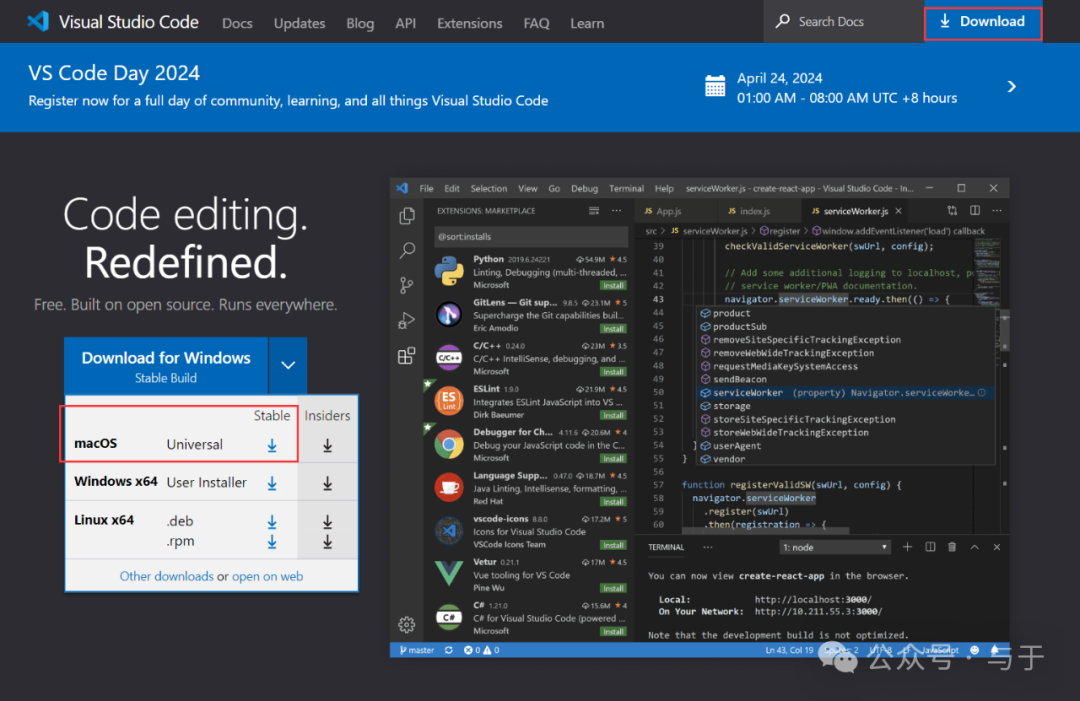
Task: Open the Selection menu in editor screenshot
Action: (x=488, y=189)
